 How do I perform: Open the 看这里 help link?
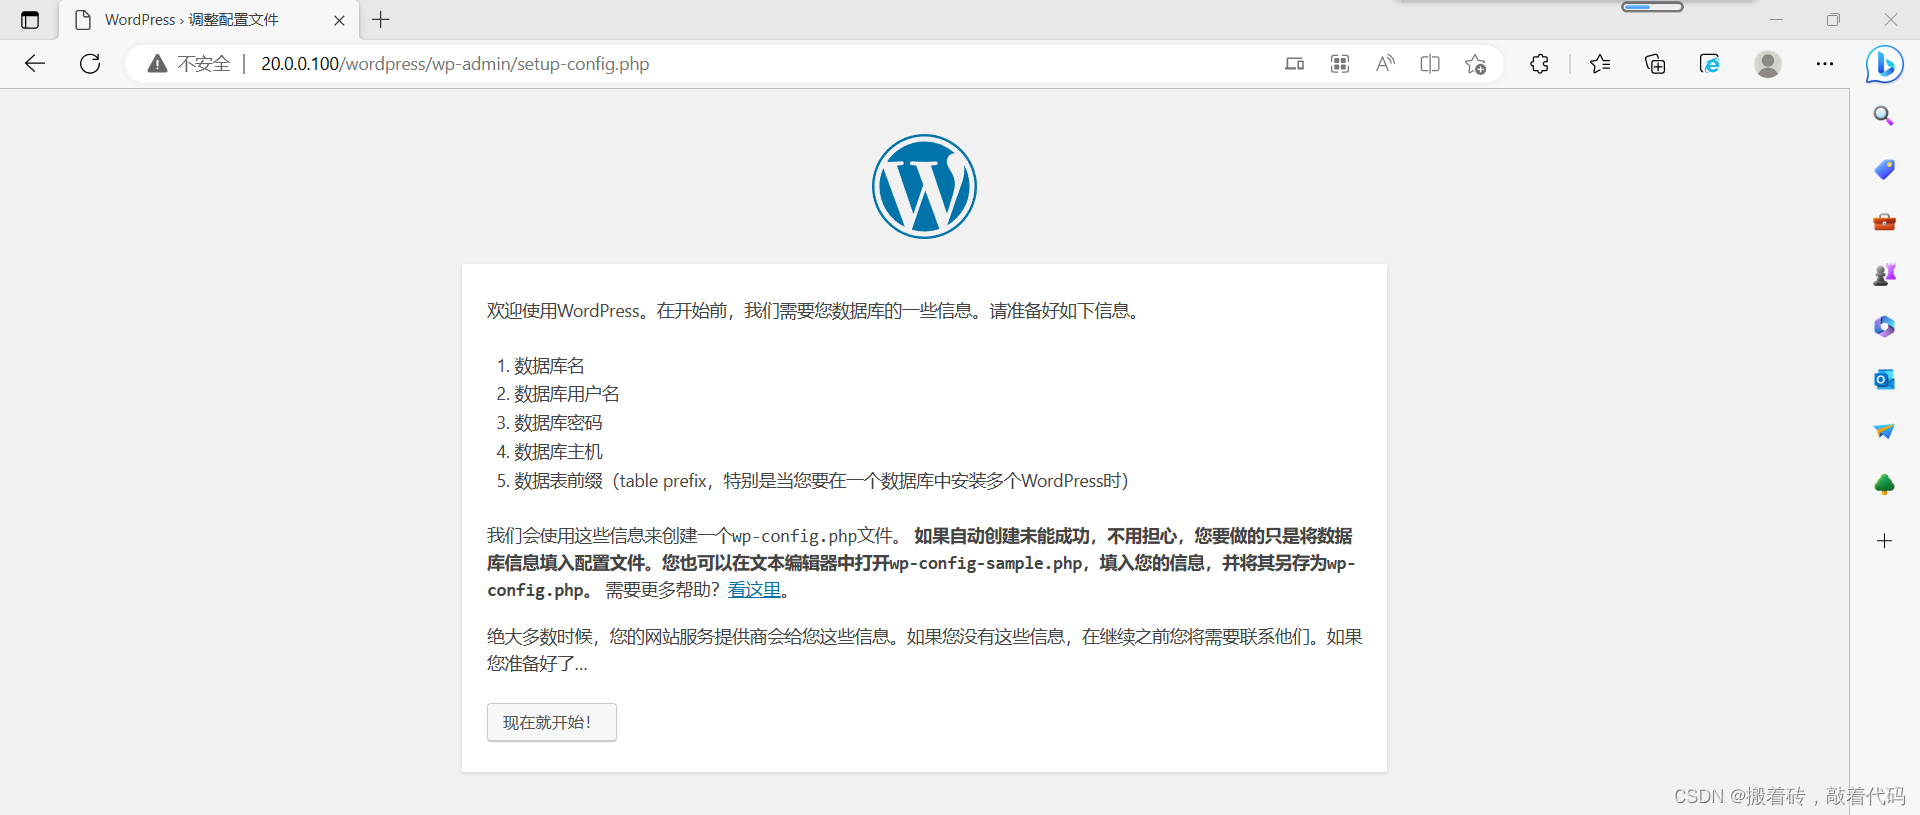pyautogui.click(x=754, y=590)
